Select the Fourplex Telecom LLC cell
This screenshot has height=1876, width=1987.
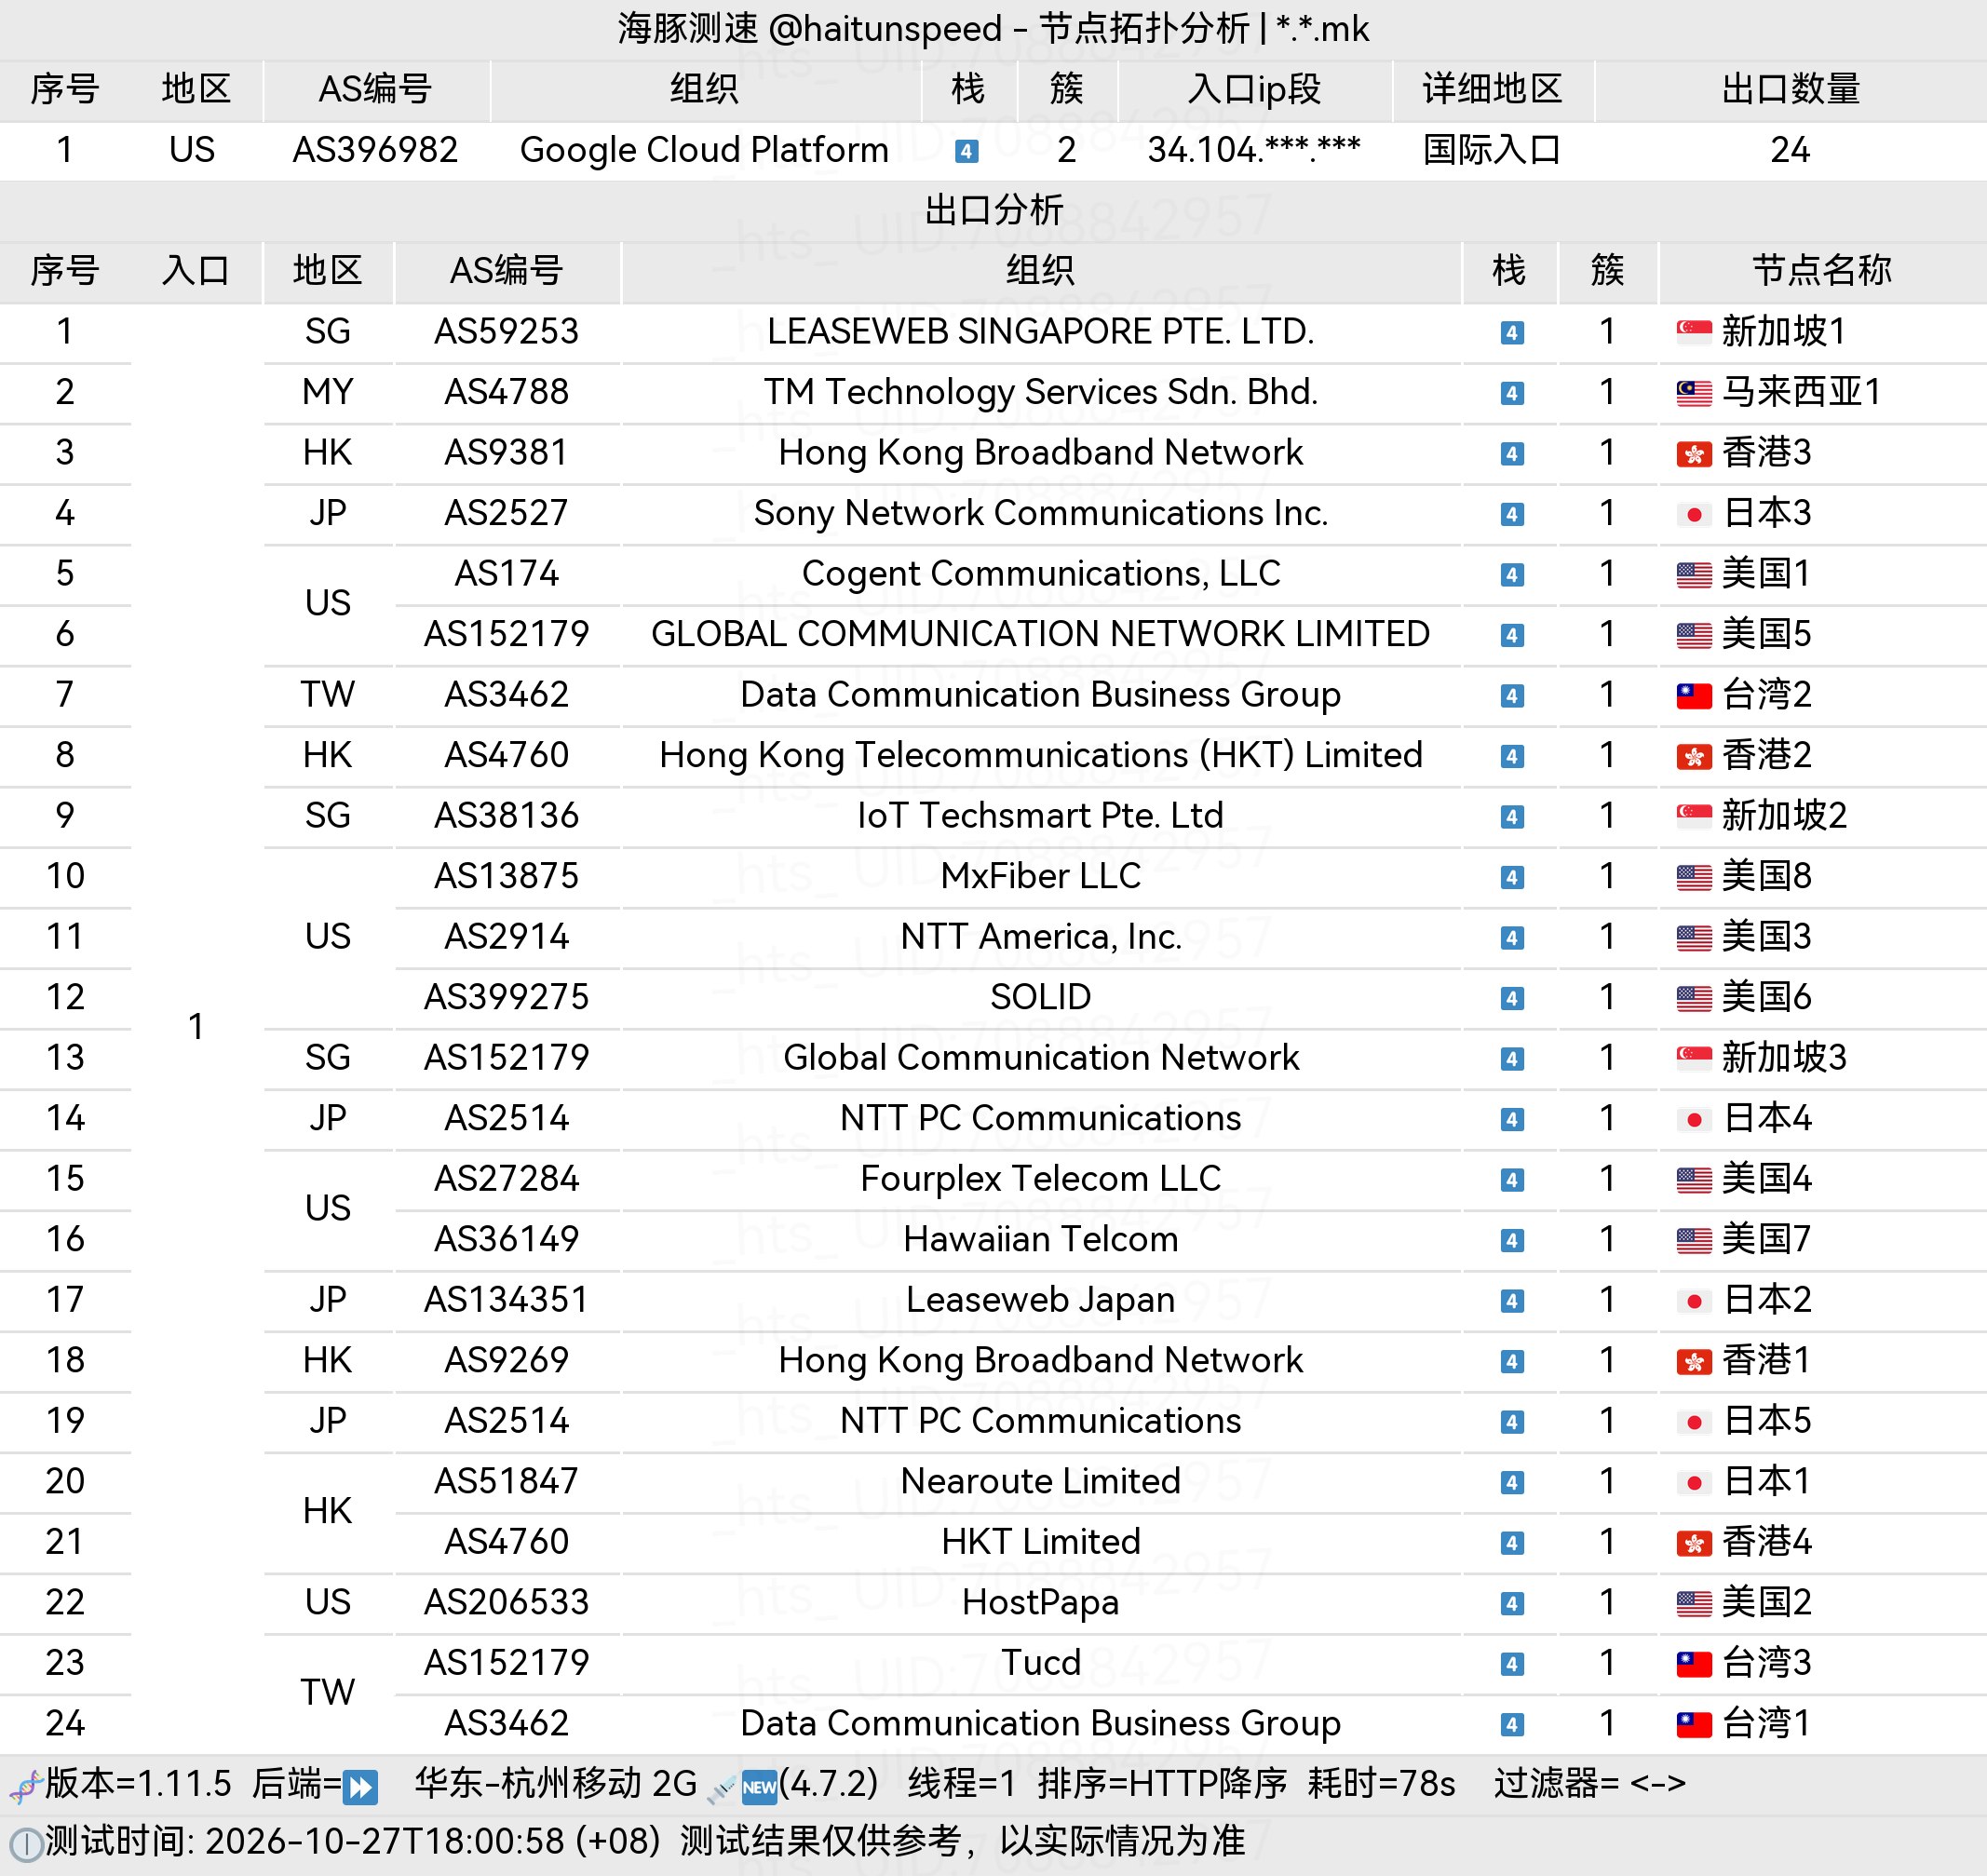(x=1040, y=1178)
